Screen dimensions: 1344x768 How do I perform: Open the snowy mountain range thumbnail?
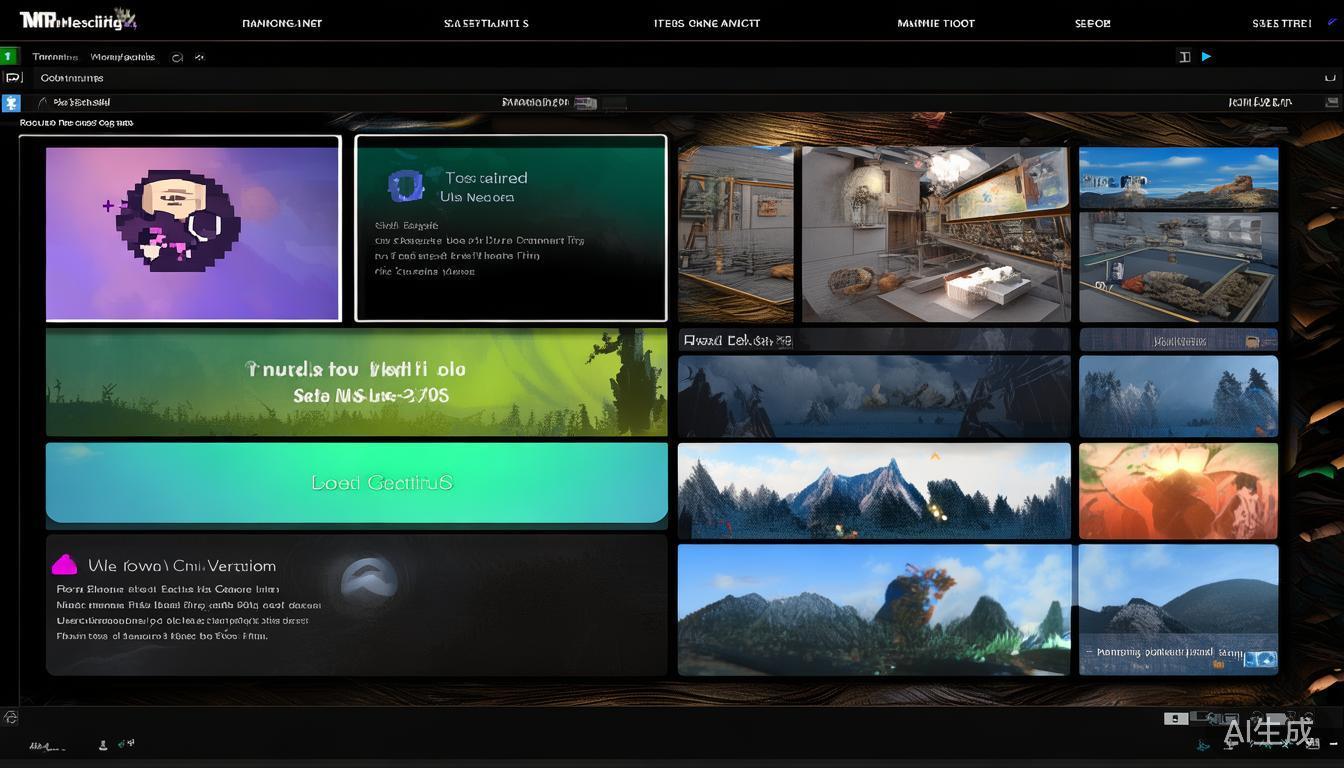click(x=873, y=491)
